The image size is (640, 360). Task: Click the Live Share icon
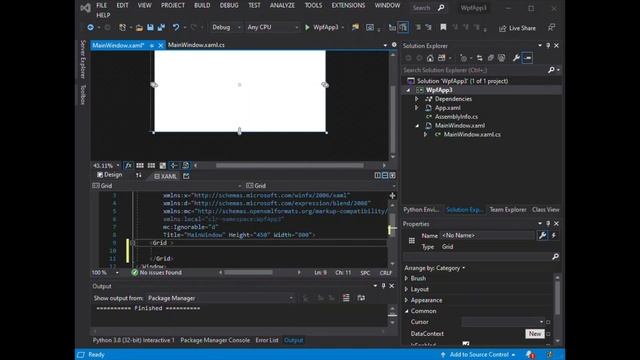pyautogui.click(x=502, y=28)
